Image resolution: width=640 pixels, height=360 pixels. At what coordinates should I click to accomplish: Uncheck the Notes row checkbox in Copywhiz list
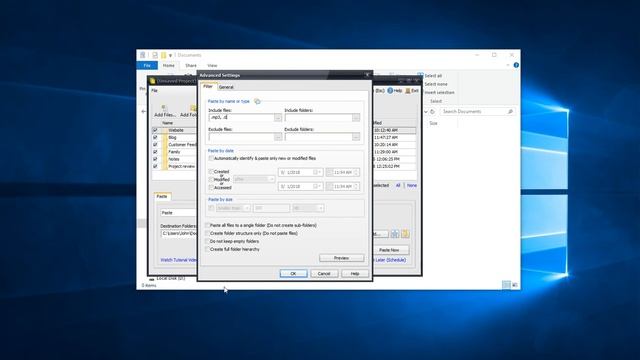pos(155,159)
